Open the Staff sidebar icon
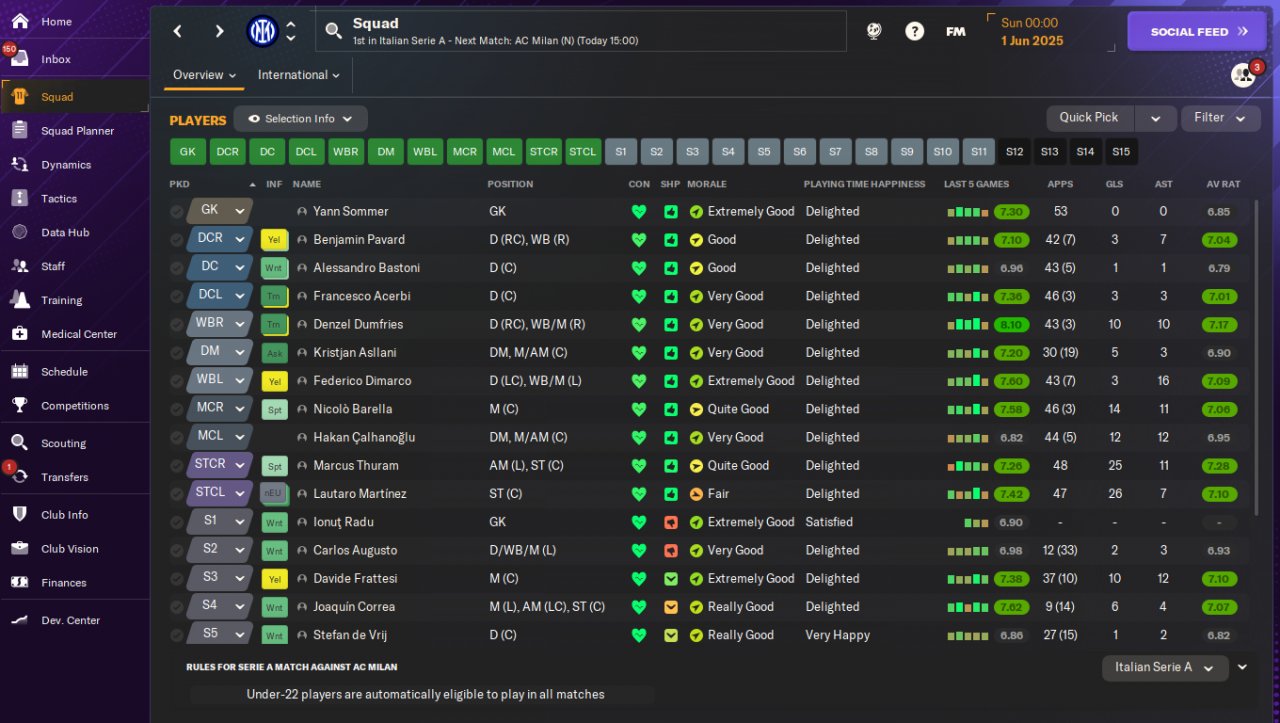1280x723 pixels. click(20, 266)
